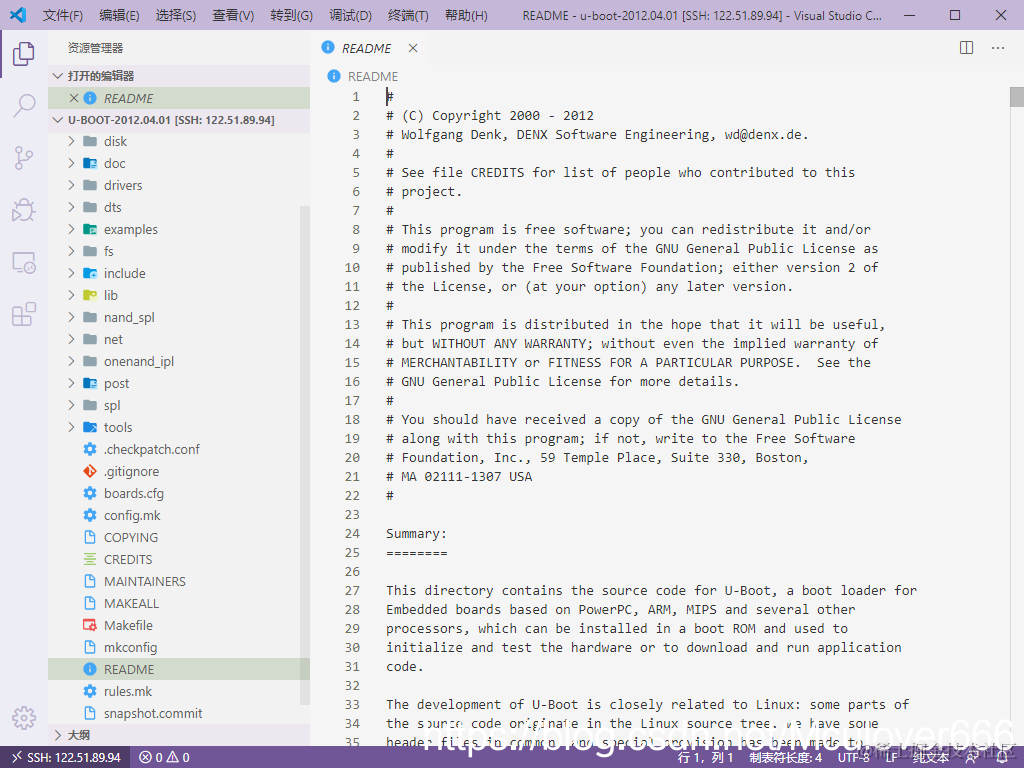The height and width of the screenshot is (768, 1024).
Task: Open config.mk file
Action: click(132, 516)
